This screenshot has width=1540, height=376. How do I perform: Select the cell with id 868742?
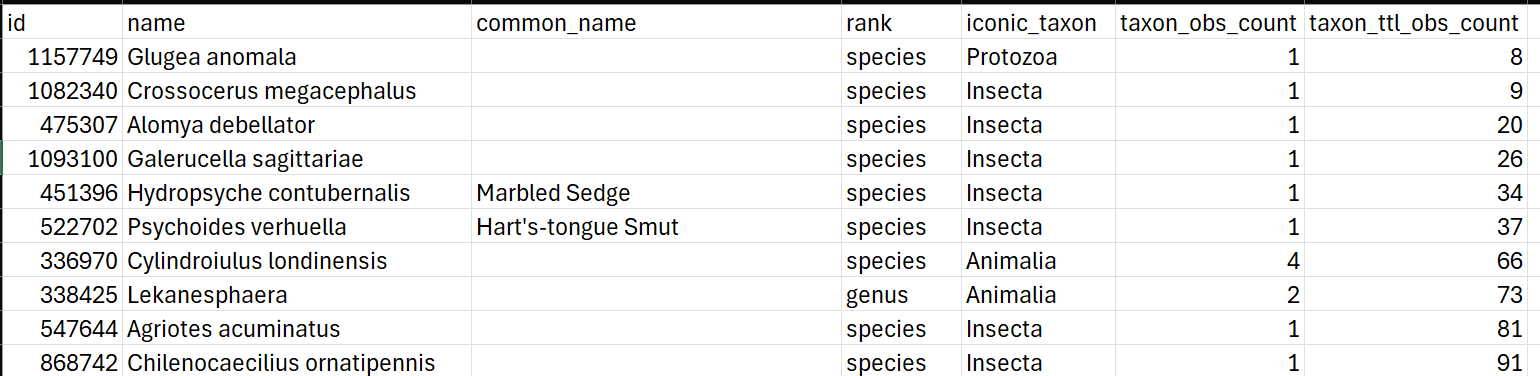point(63,362)
